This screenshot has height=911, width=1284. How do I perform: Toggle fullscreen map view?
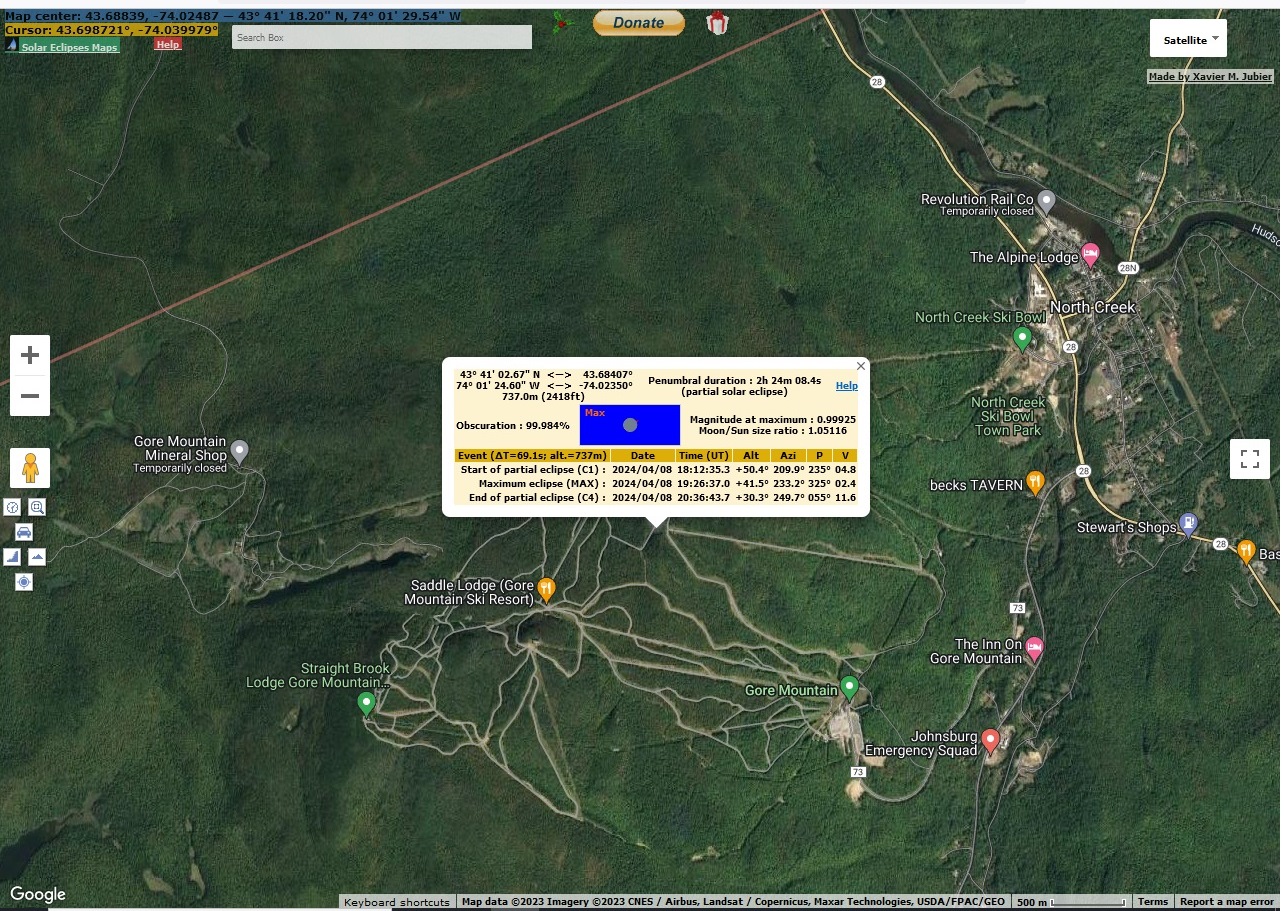click(x=1249, y=459)
